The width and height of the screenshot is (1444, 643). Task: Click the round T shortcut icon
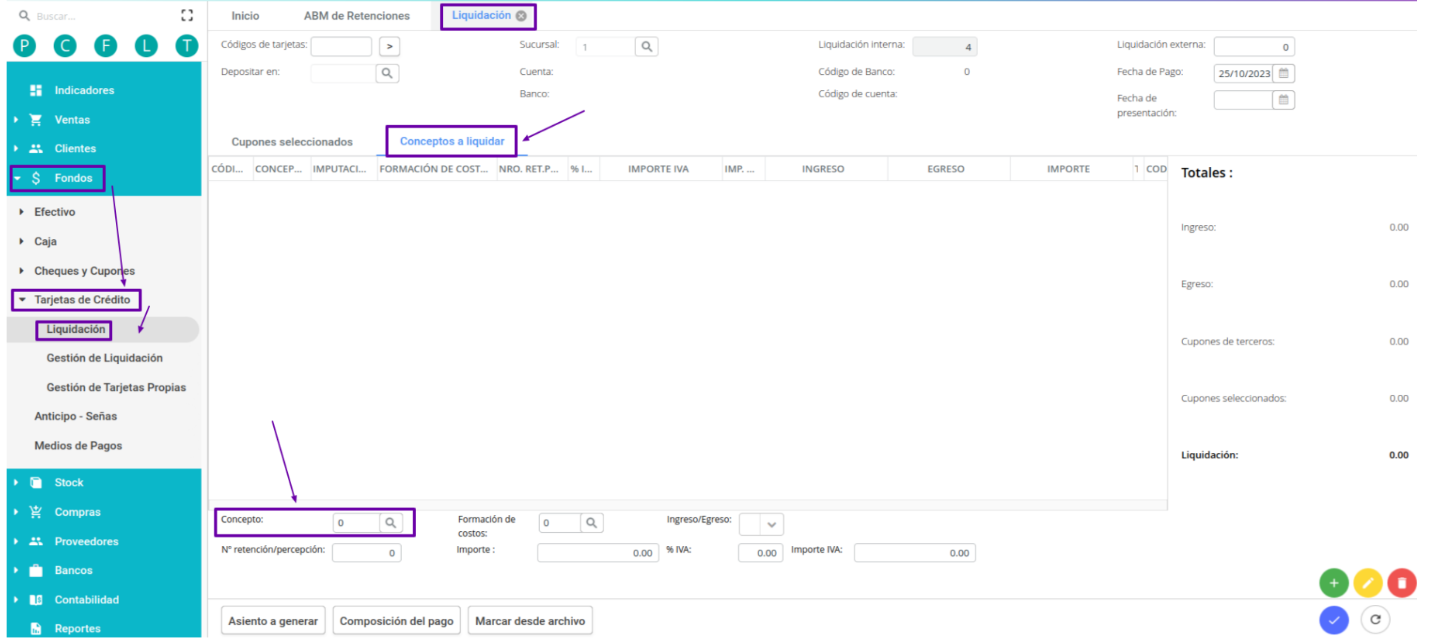[x=187, y=45]
